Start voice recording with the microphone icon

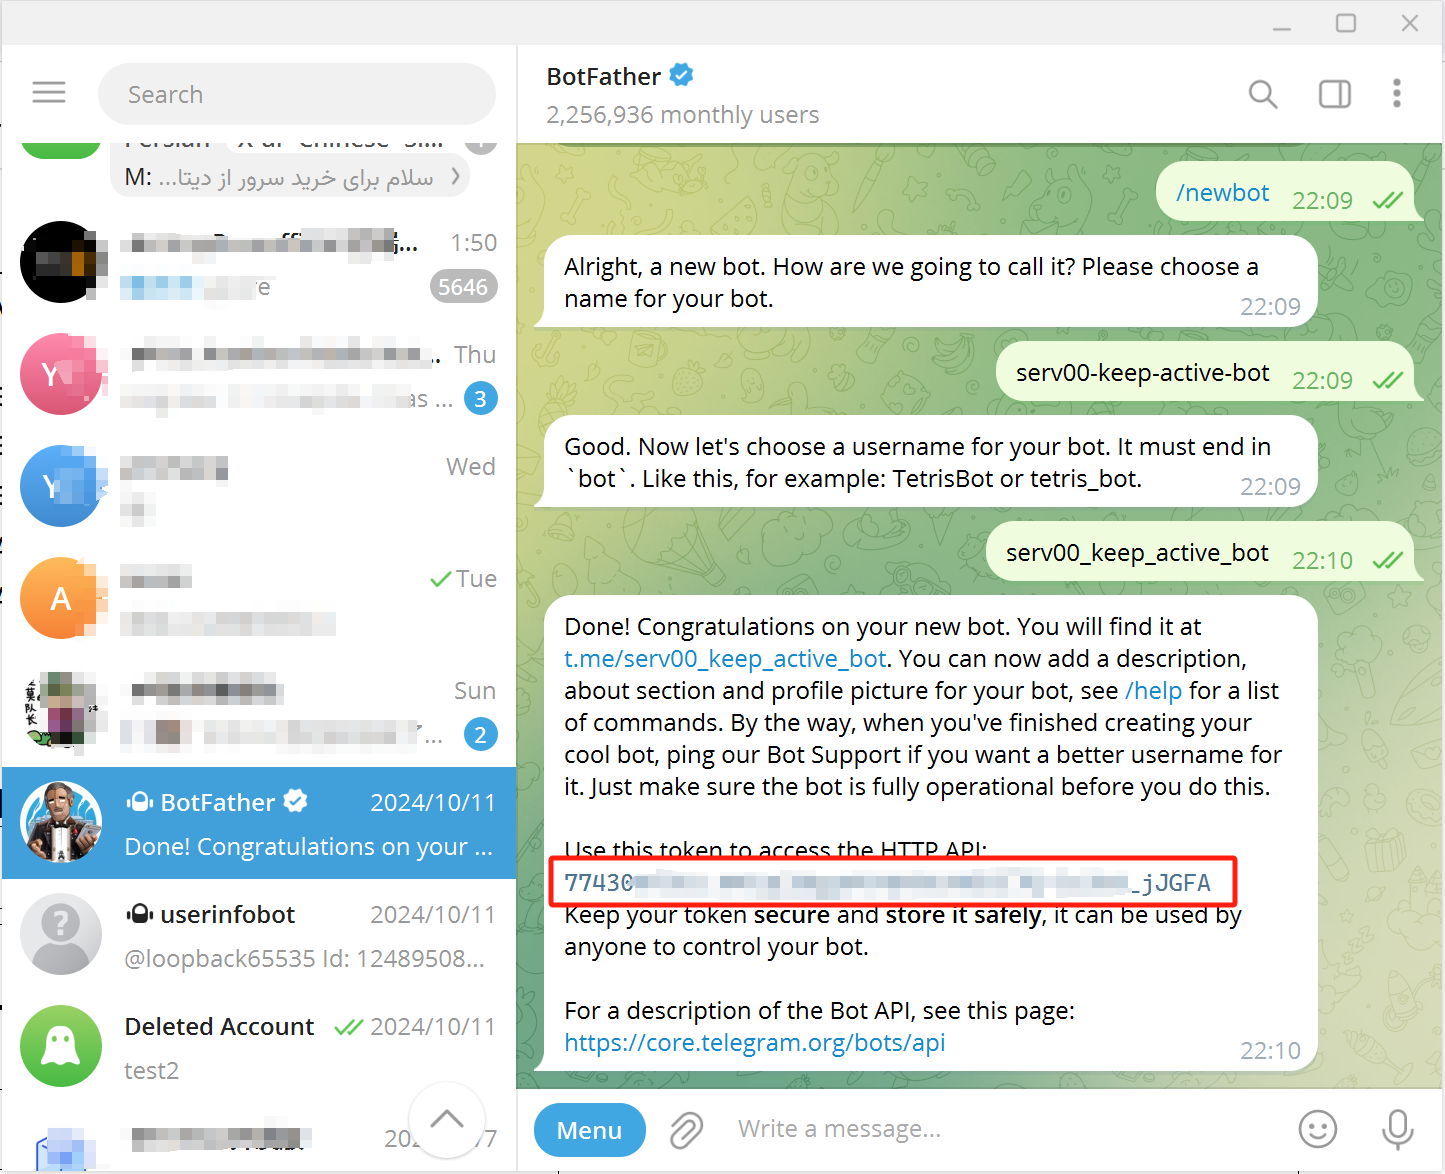click(x=1398, y=1129)
